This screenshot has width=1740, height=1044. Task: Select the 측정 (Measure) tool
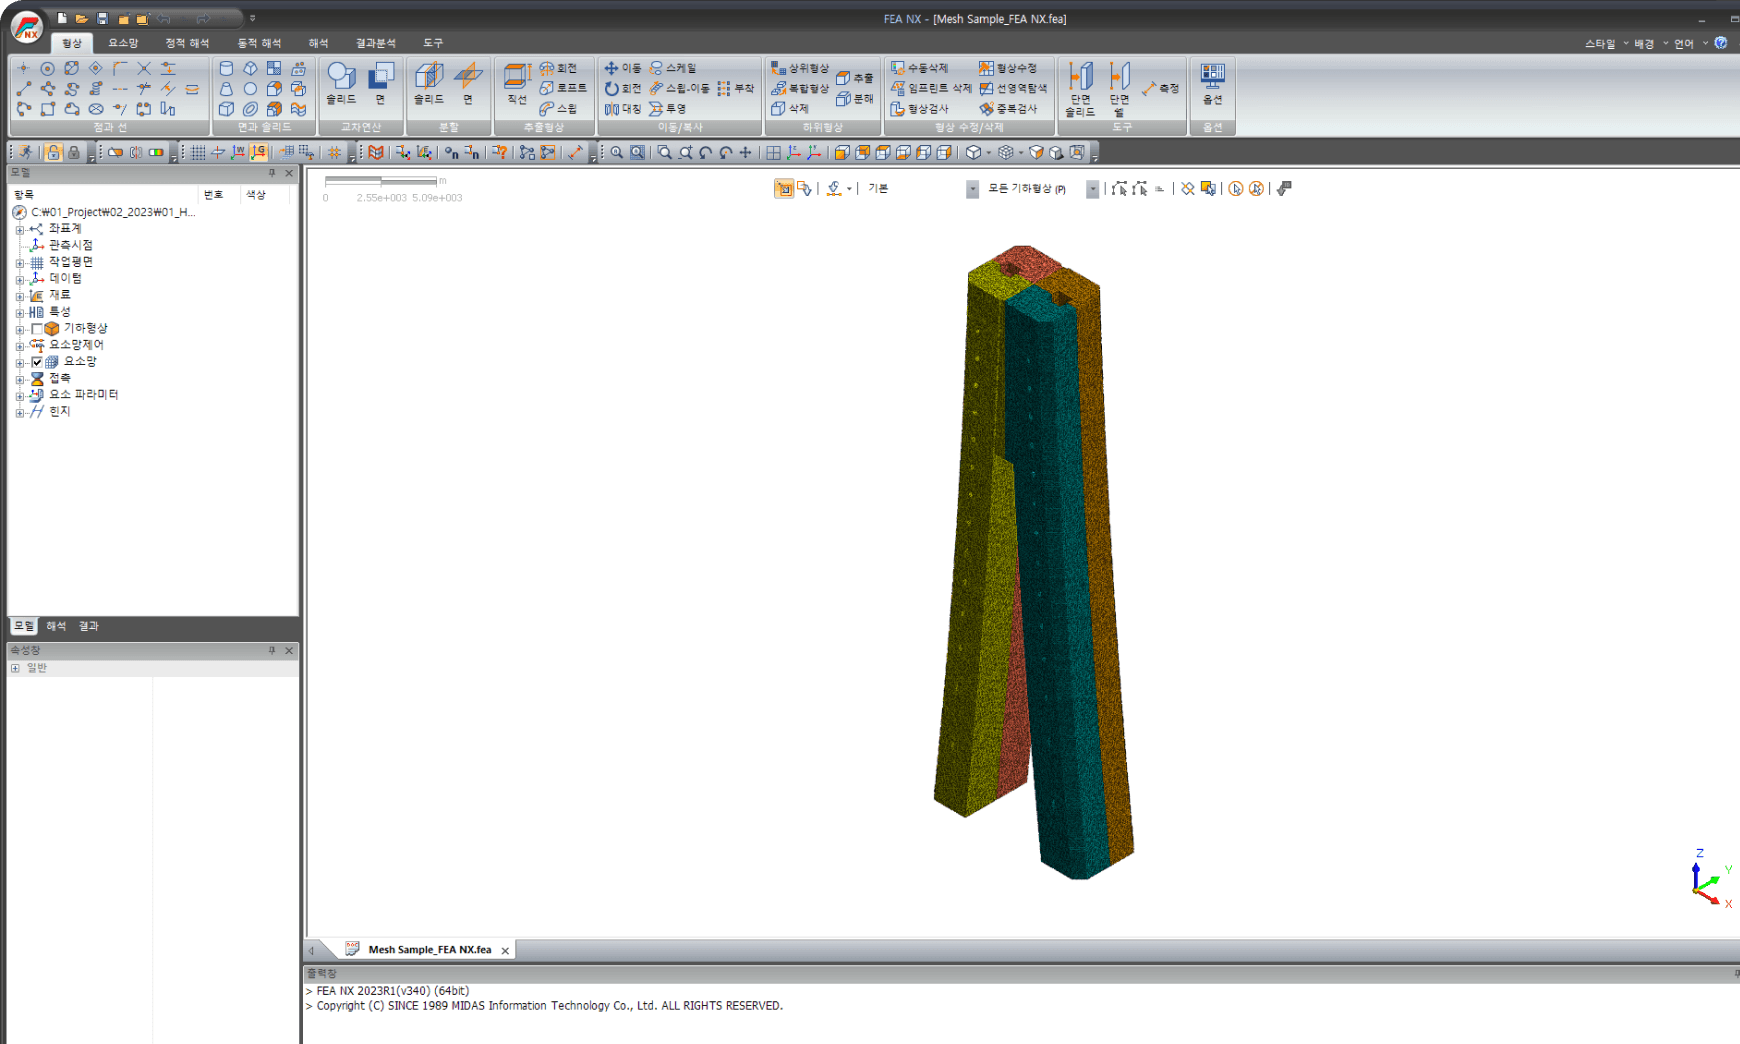coord(1161,88)
